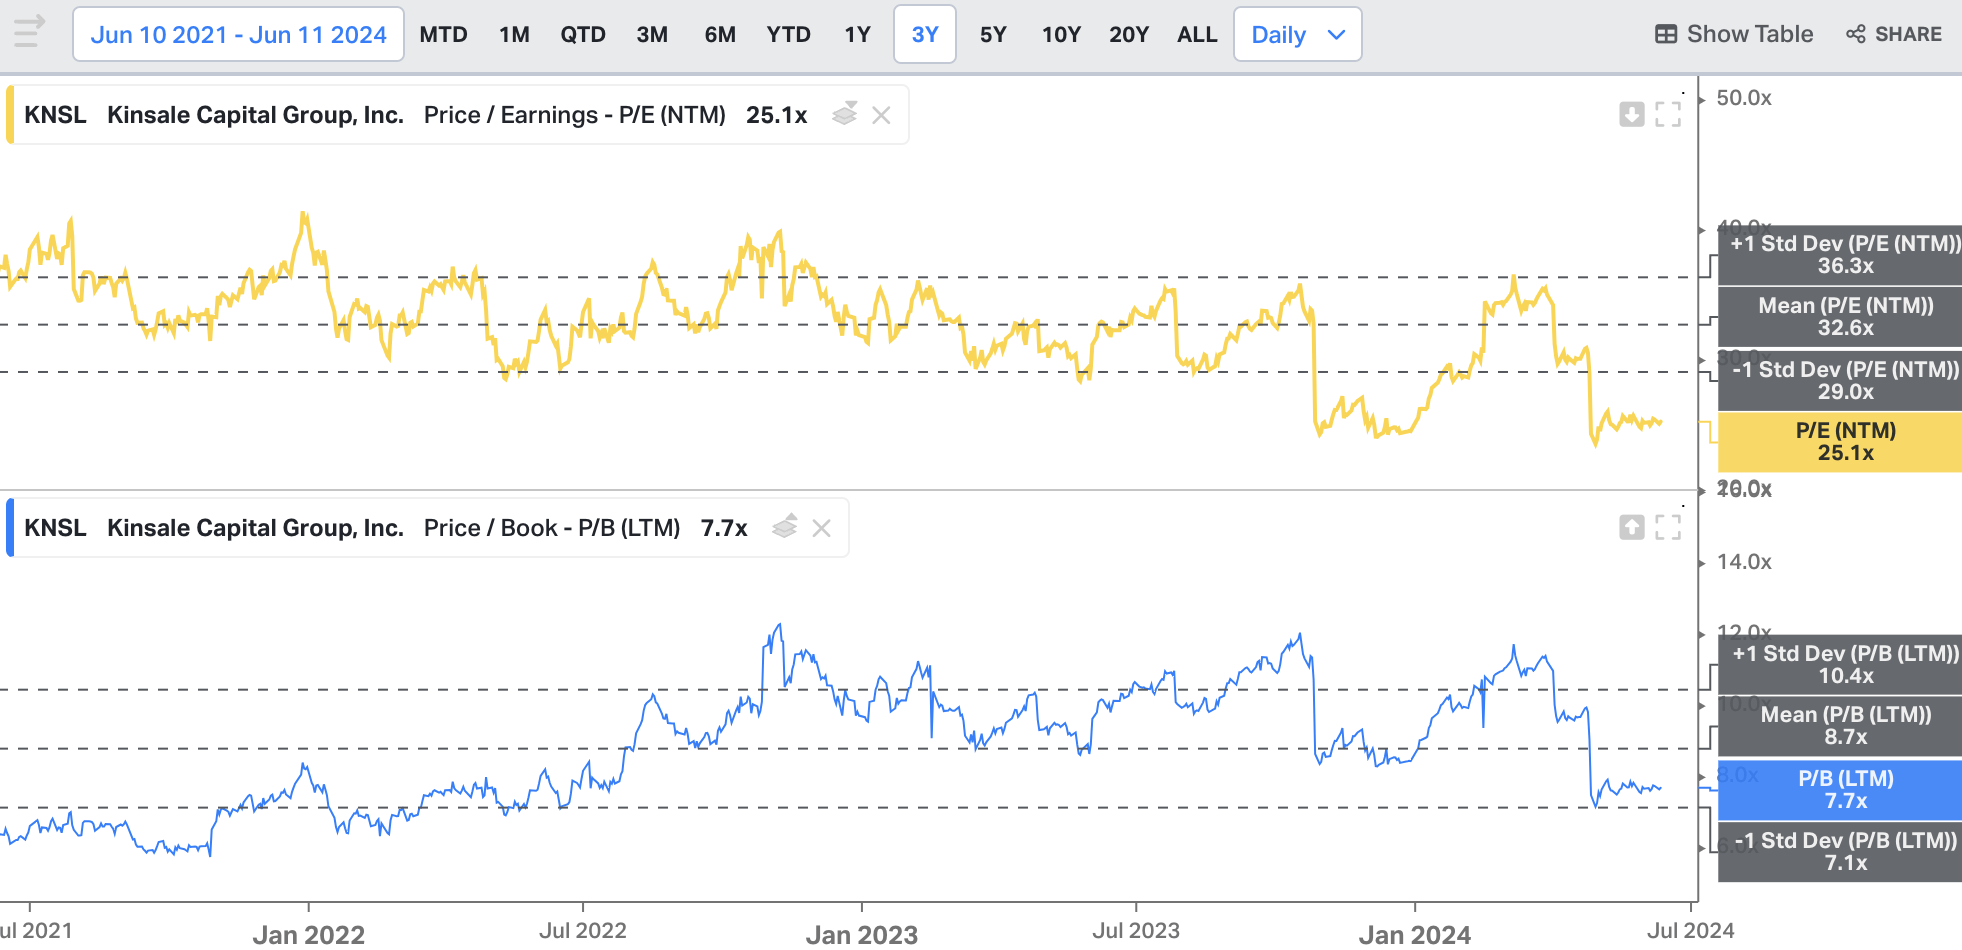Select the ALL time range
The height and width of the screenshot is (950, 1962).
[1197, 34]
